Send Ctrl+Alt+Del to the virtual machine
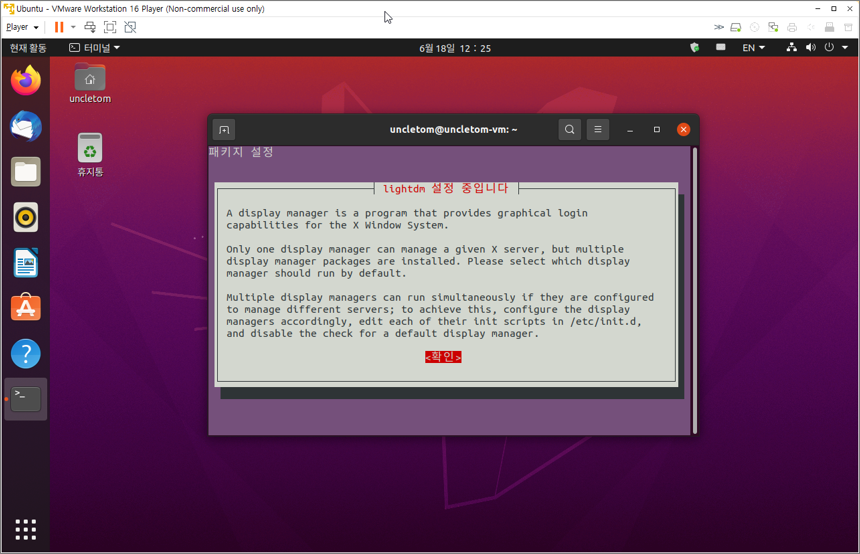Screen dimensions: 860x554 (90, 27)
